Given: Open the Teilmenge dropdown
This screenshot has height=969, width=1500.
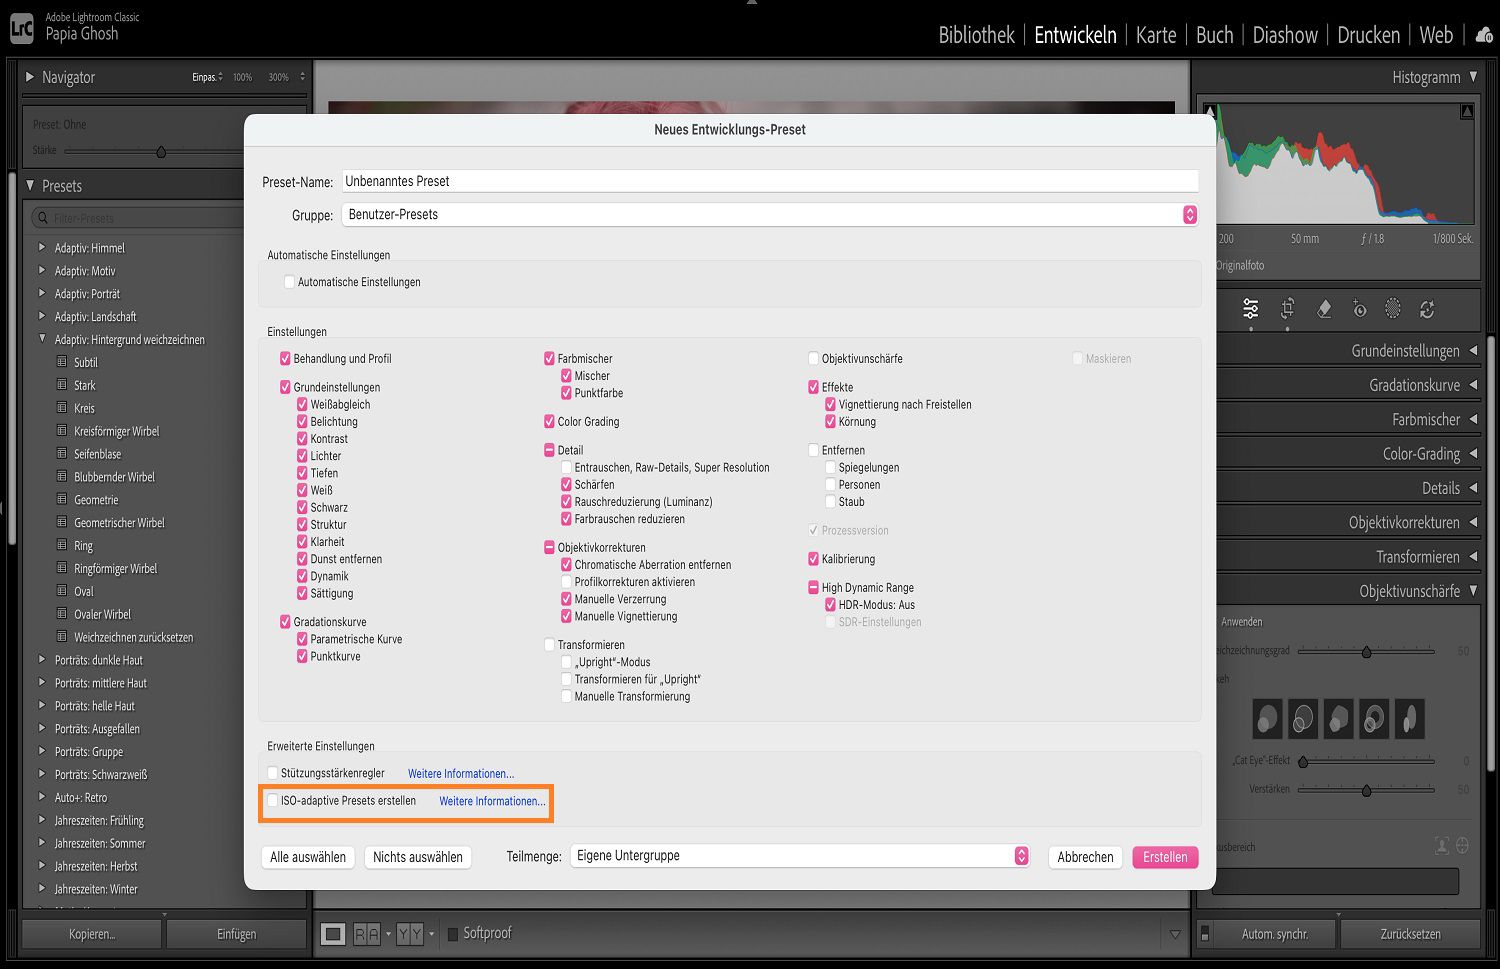Looking at the screenshot, I should point(1021,855).
